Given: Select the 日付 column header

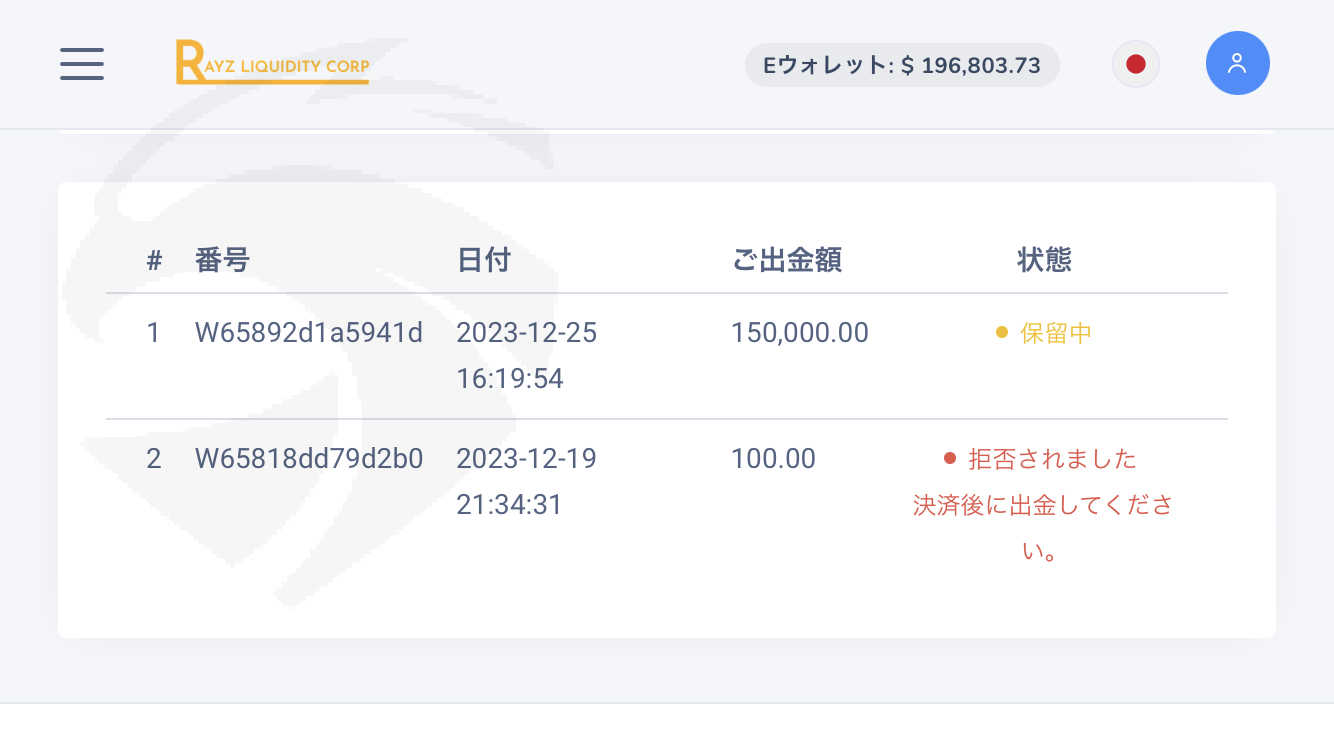Looking at the screenshot, I should pos(484,260).
